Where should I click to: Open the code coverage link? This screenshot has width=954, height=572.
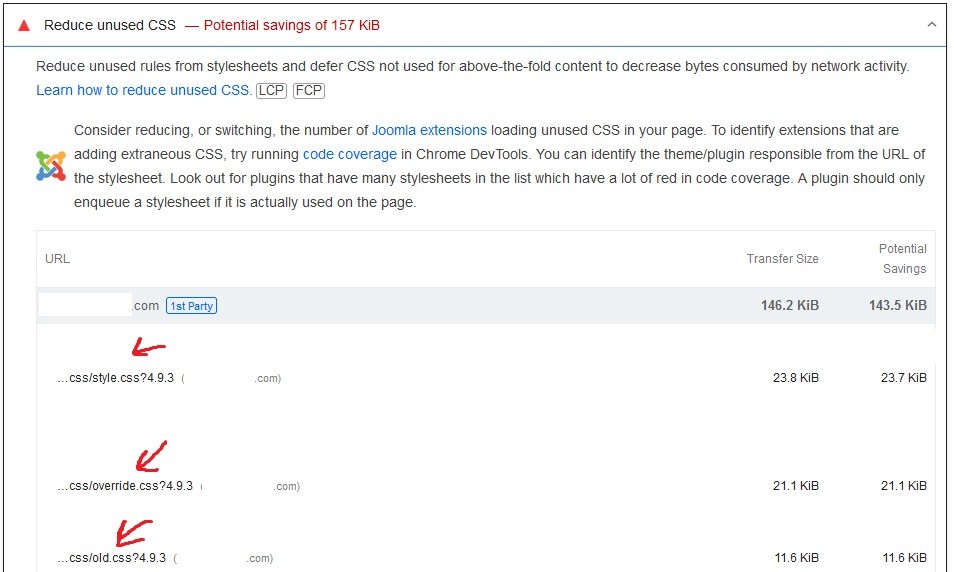(x=349, y=154)
